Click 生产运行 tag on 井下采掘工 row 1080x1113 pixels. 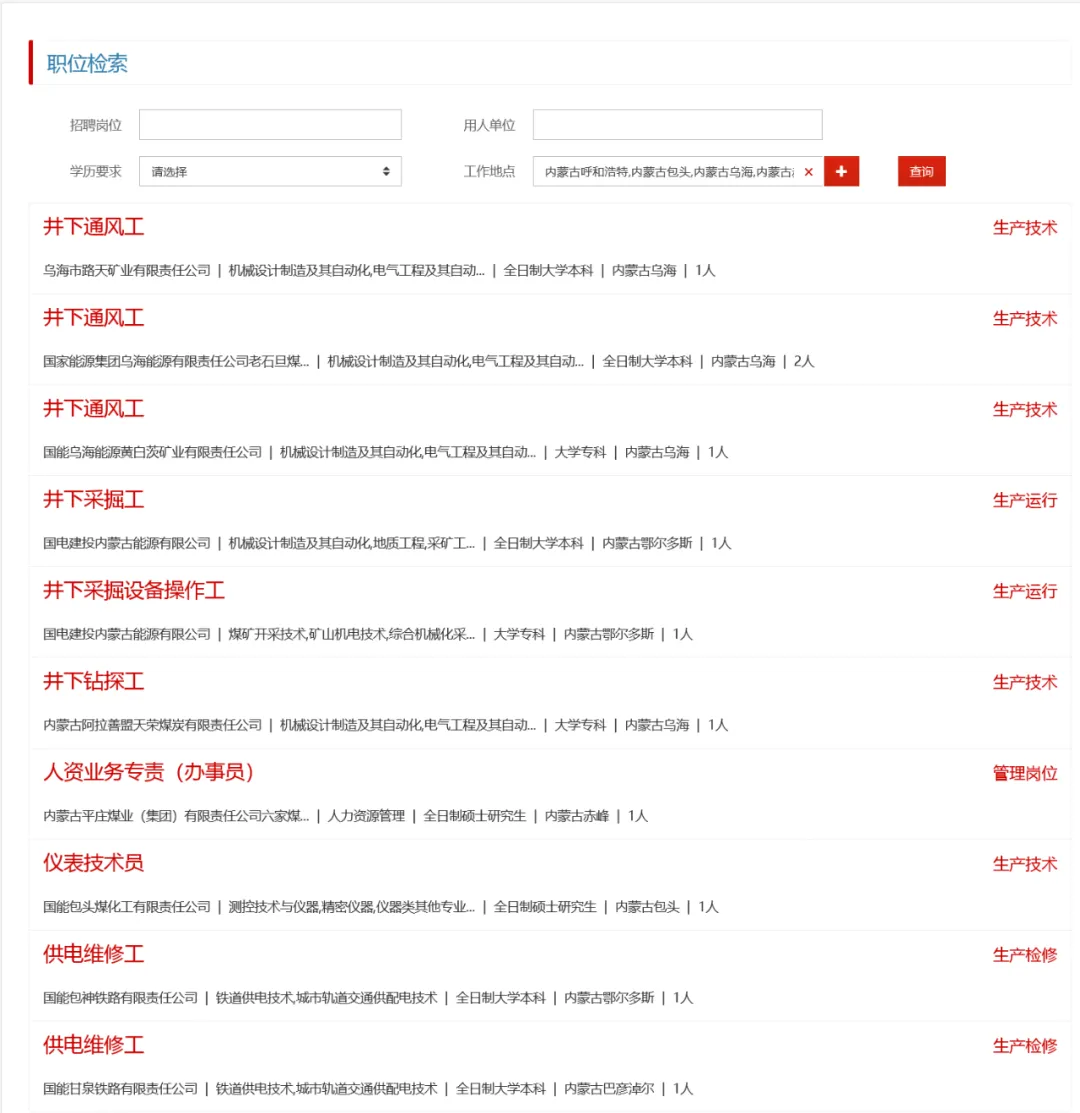tap(1025, 500)
